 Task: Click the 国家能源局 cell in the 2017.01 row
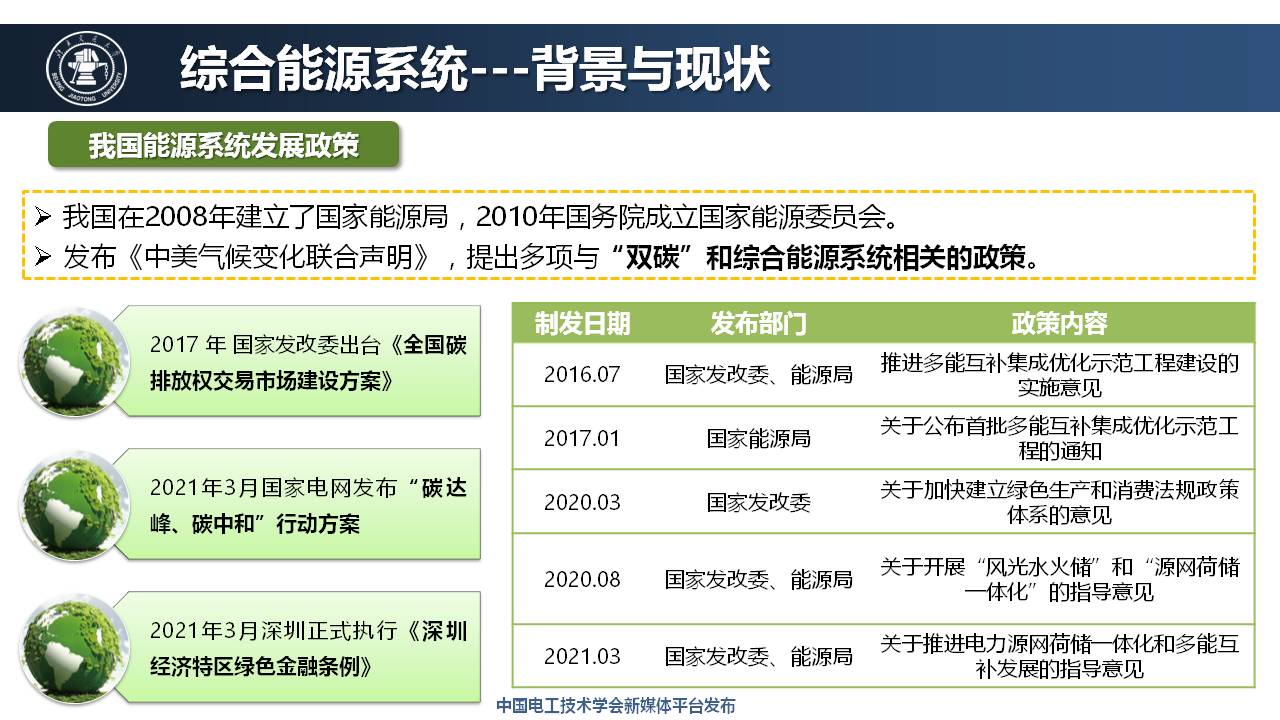[x=758, y=438]
